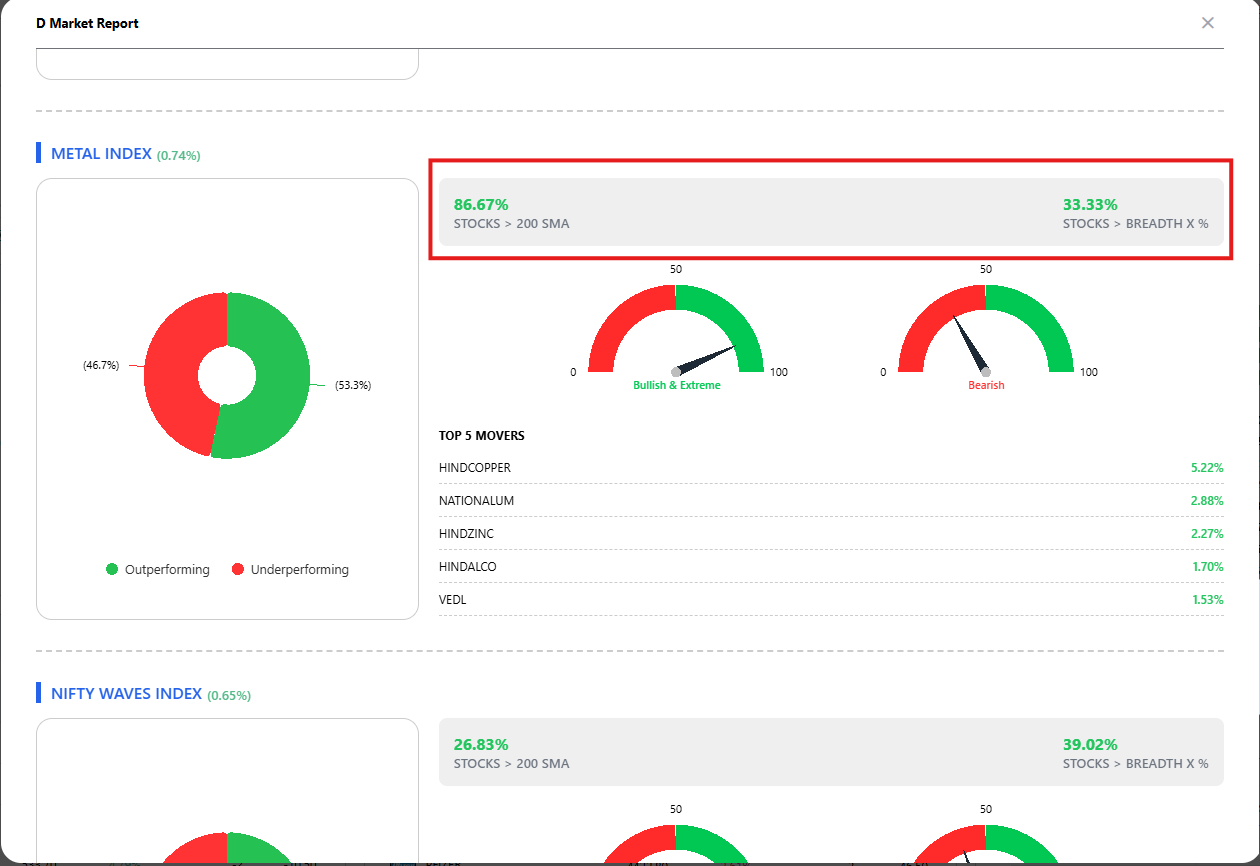The width and height of the screenshot is (1260, 866).
Task: Click the Bullish & Extreme gauge
Action: [676, 330]
